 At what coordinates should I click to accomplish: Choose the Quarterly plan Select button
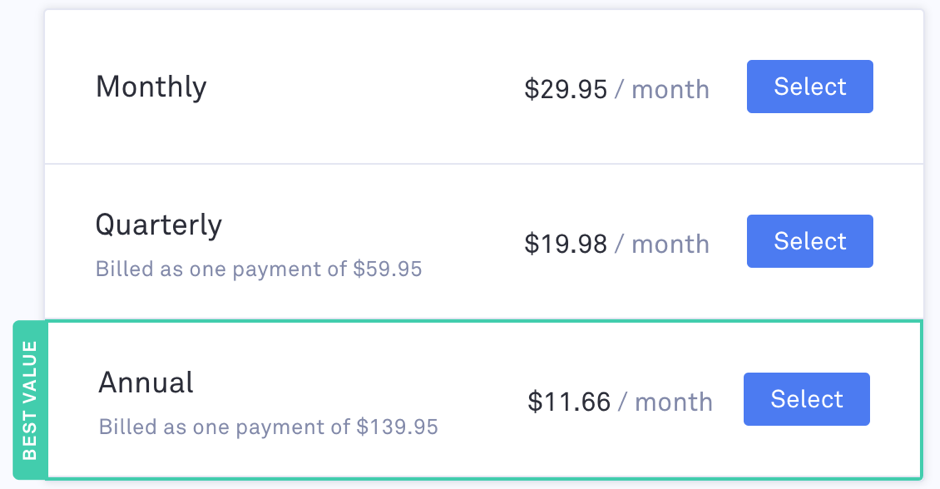(x=809, y=241)
